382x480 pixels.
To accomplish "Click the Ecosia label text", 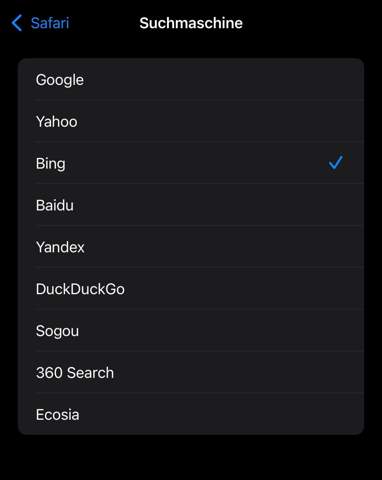I will 58,415.
